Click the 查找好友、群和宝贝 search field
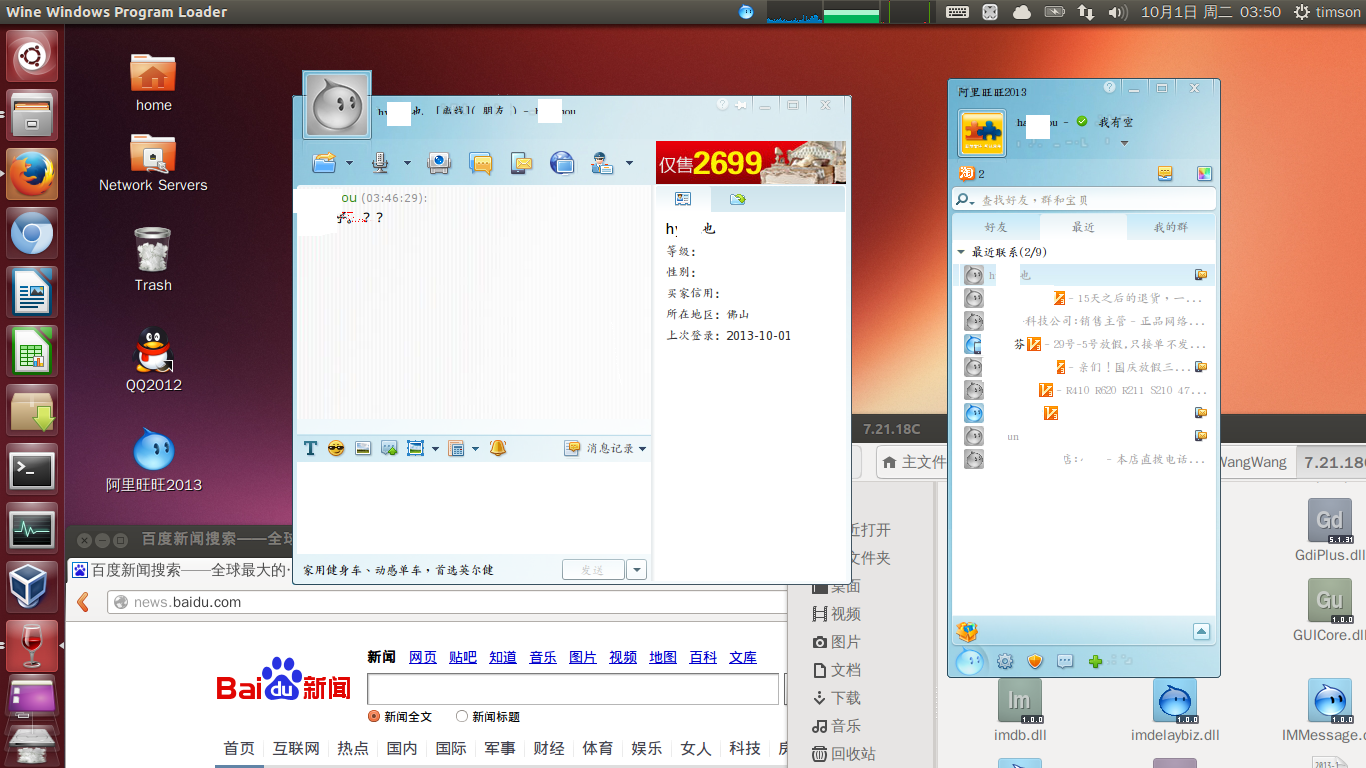The image size is (1366, 768). pos(1084,199)
